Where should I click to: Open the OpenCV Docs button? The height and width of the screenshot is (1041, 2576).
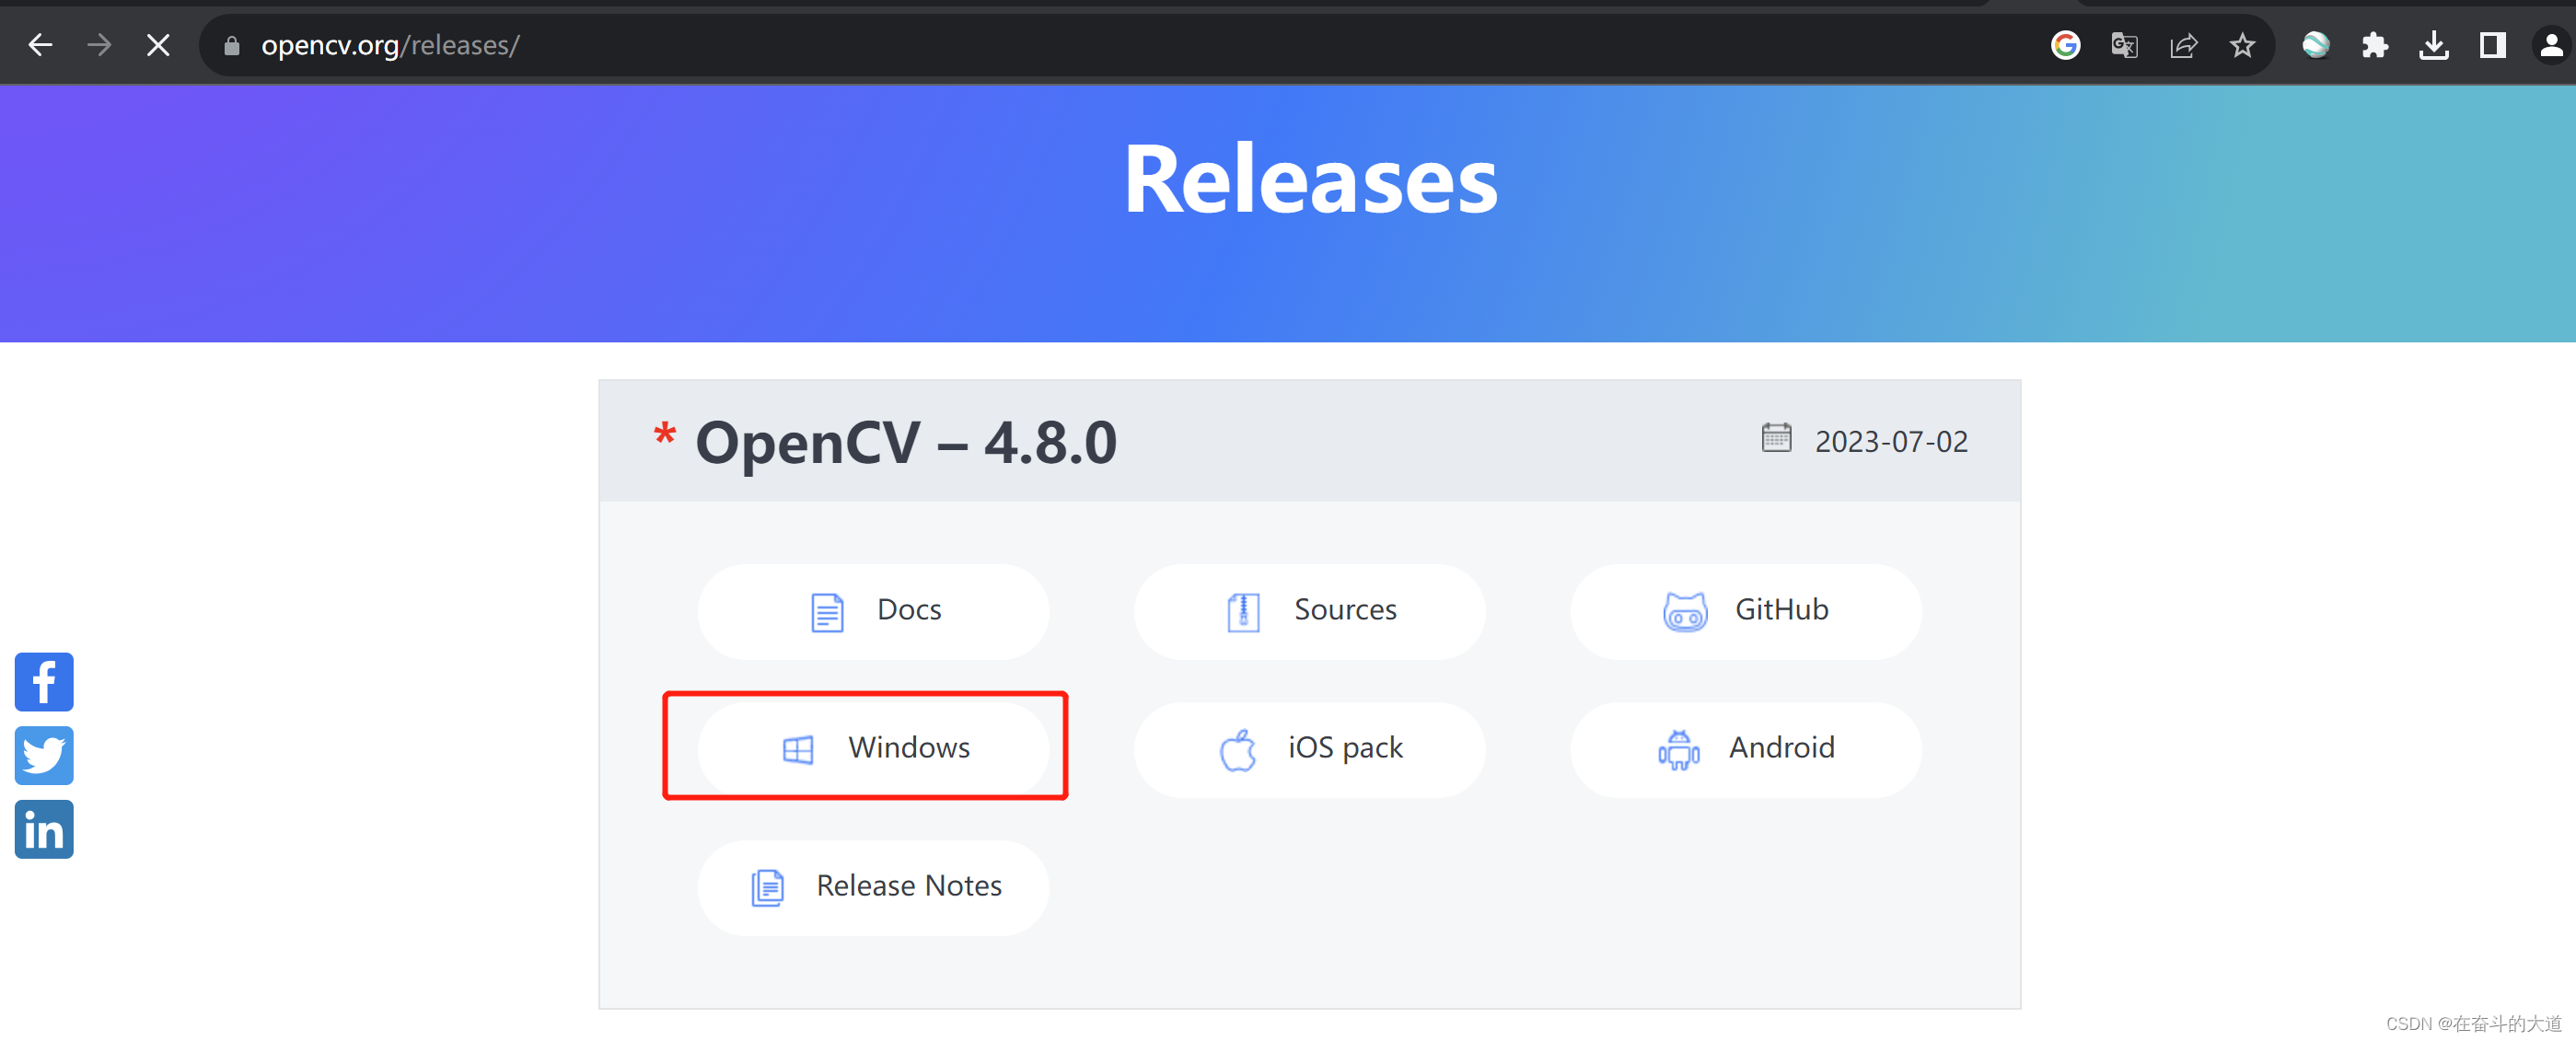[x=873, y=610]
